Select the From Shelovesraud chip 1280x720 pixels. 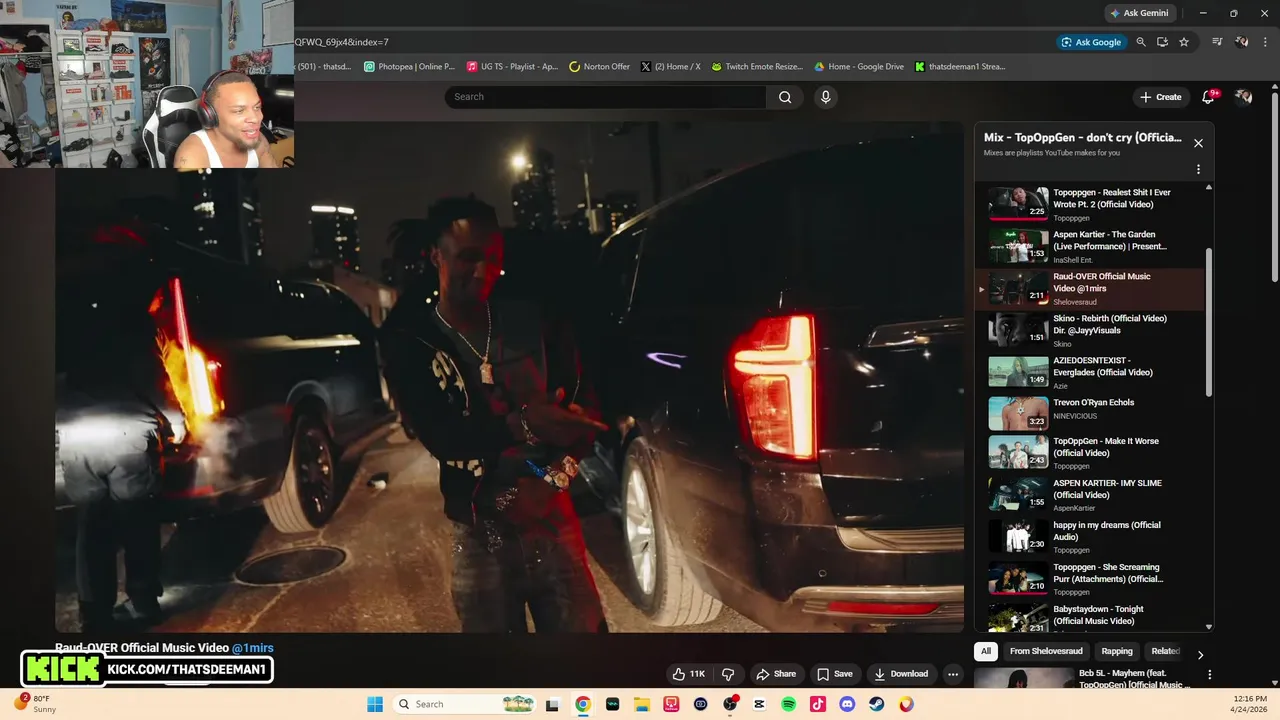(x=1046, y=651)
